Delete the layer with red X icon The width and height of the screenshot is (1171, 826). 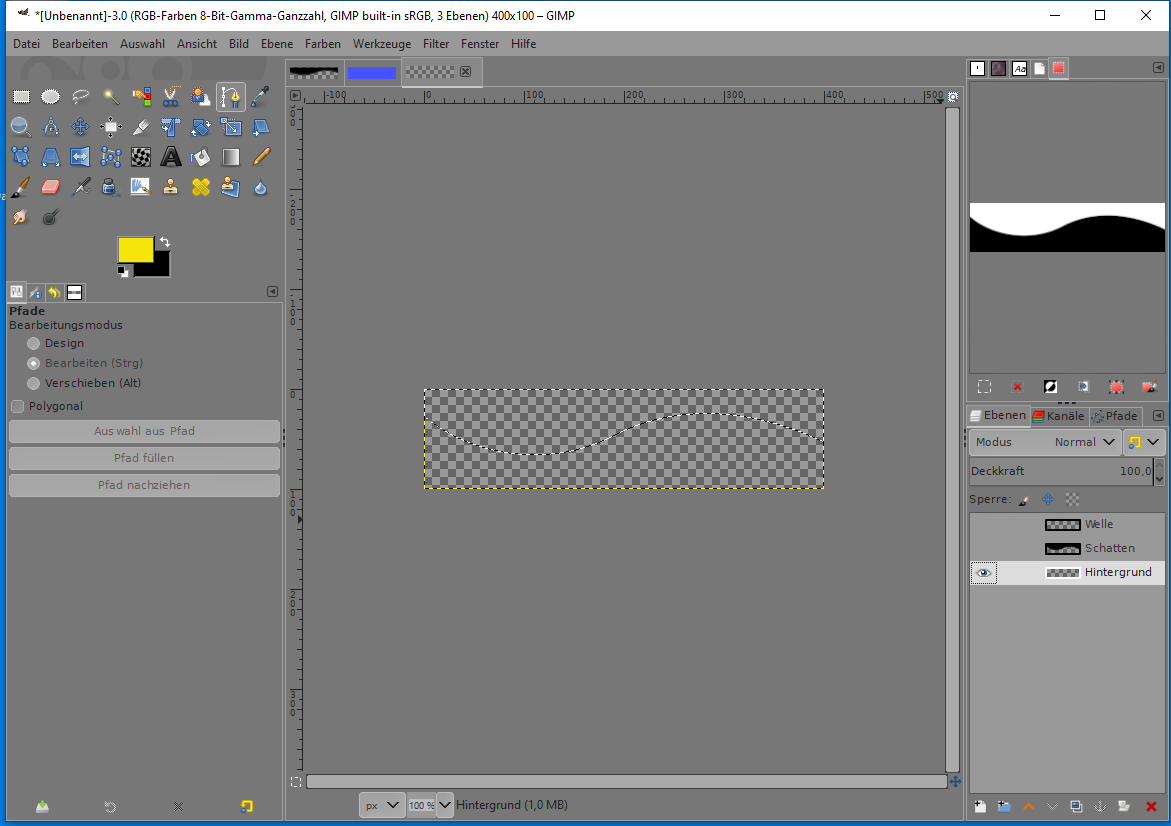pos(1151,806)
